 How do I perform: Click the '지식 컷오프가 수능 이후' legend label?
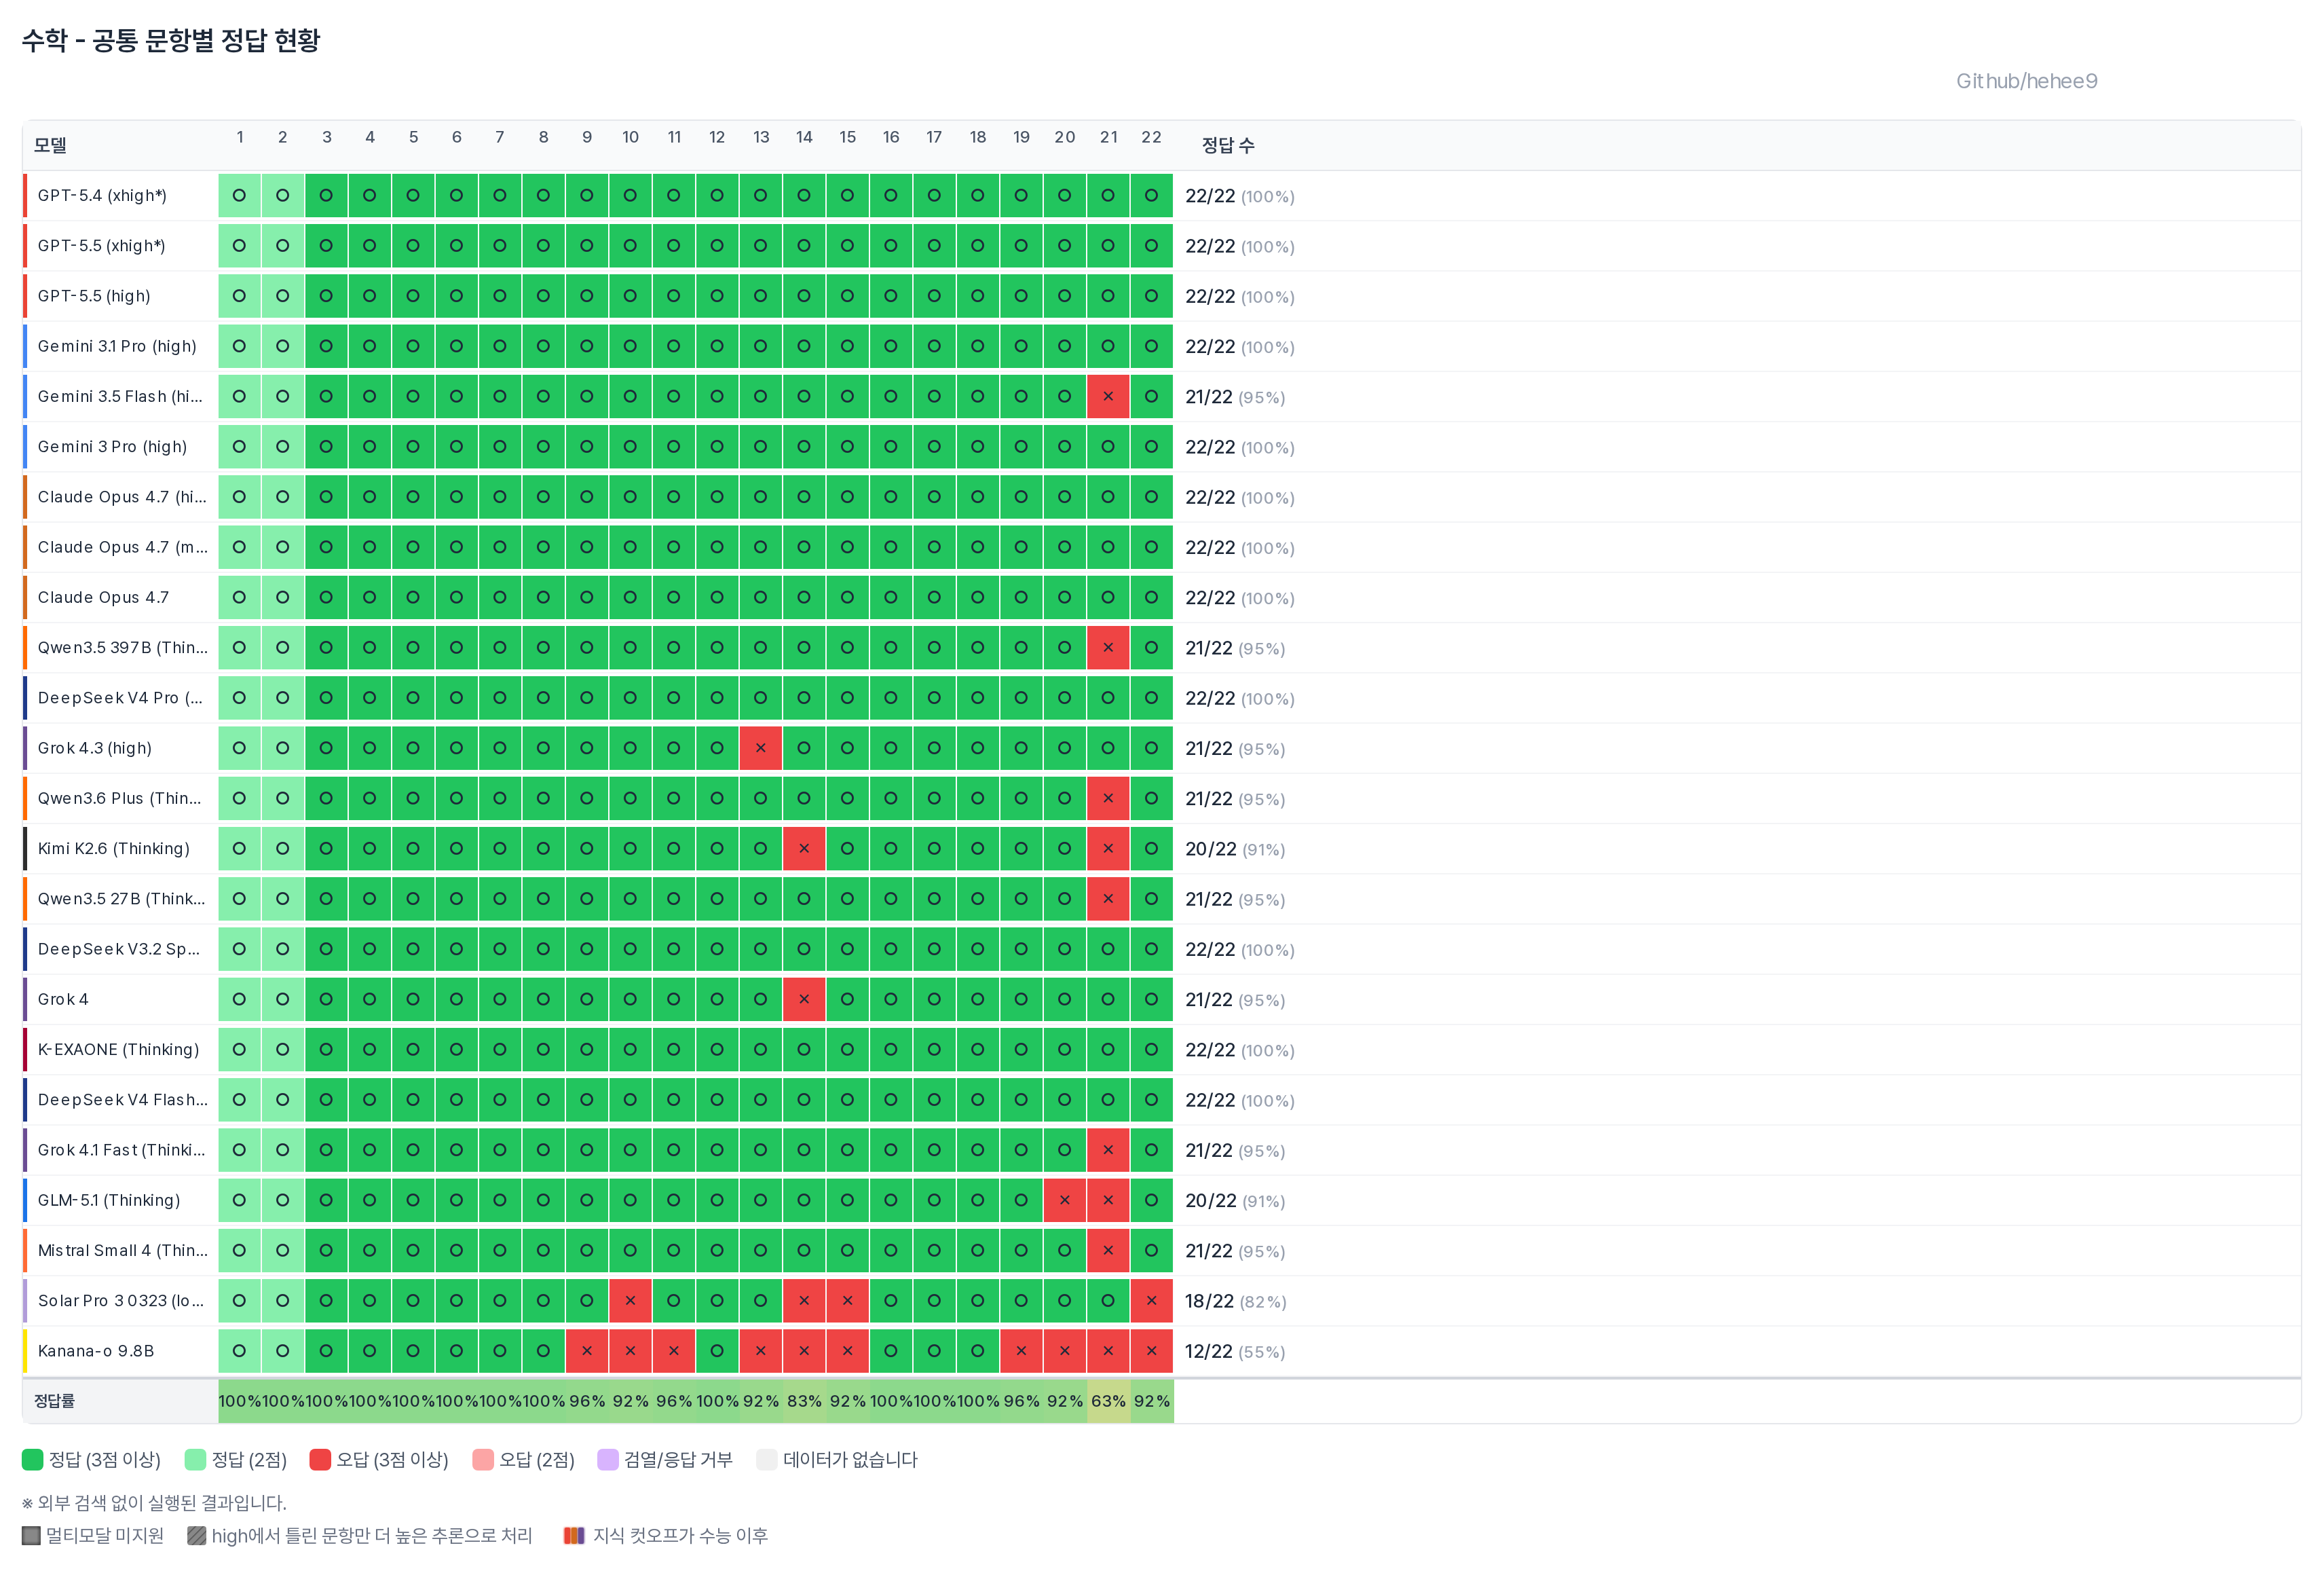pyautogui.click(x=680, y=1535)
